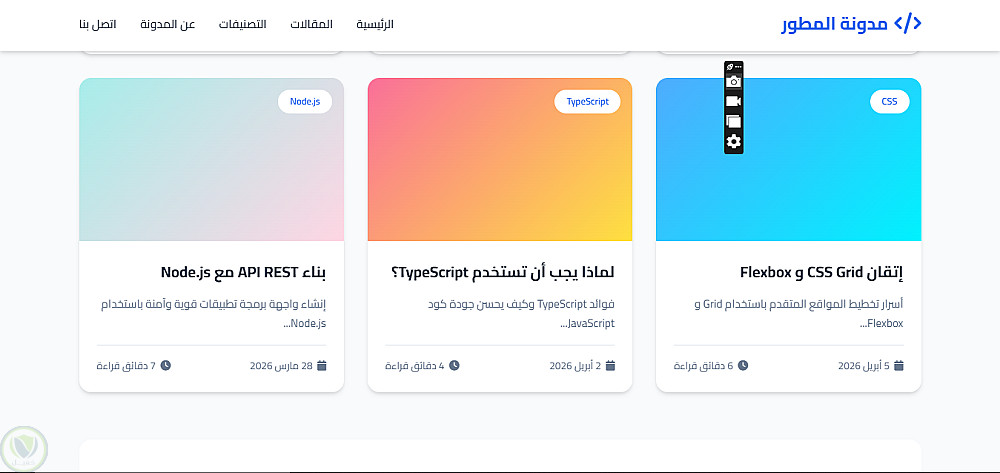
Task: Click the camera screenshot icon in floating toolbar
Action: (x=733, y=82)
